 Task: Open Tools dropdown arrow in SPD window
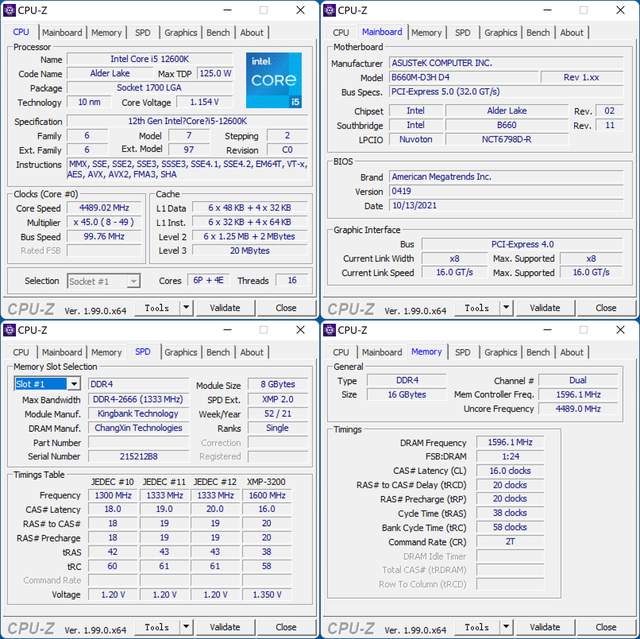[x=186, y=627]
